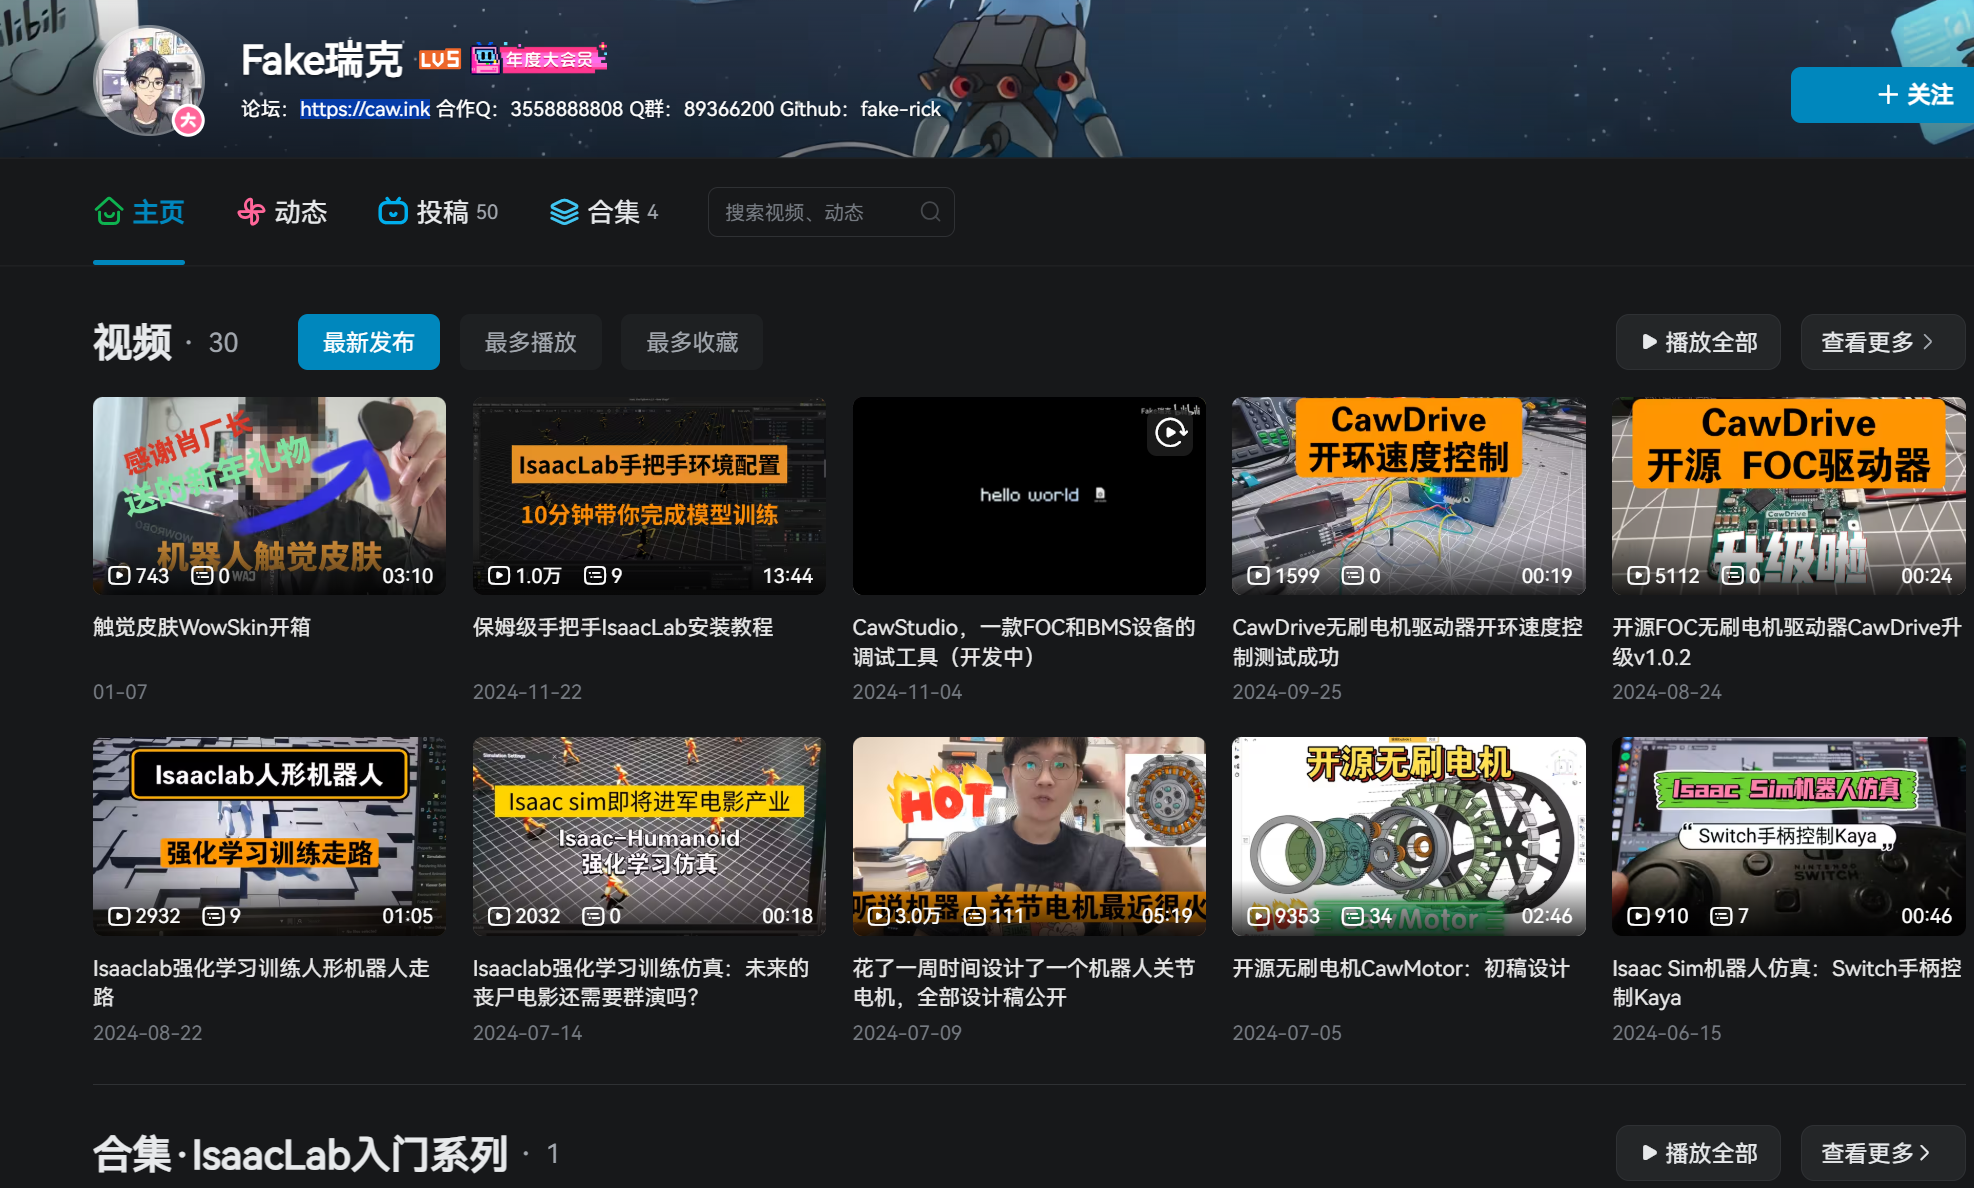Click 查看更多 in the IsaacLab入门系列 section
The image size is (1974, 1188).
click(x=1882, y=1153)
